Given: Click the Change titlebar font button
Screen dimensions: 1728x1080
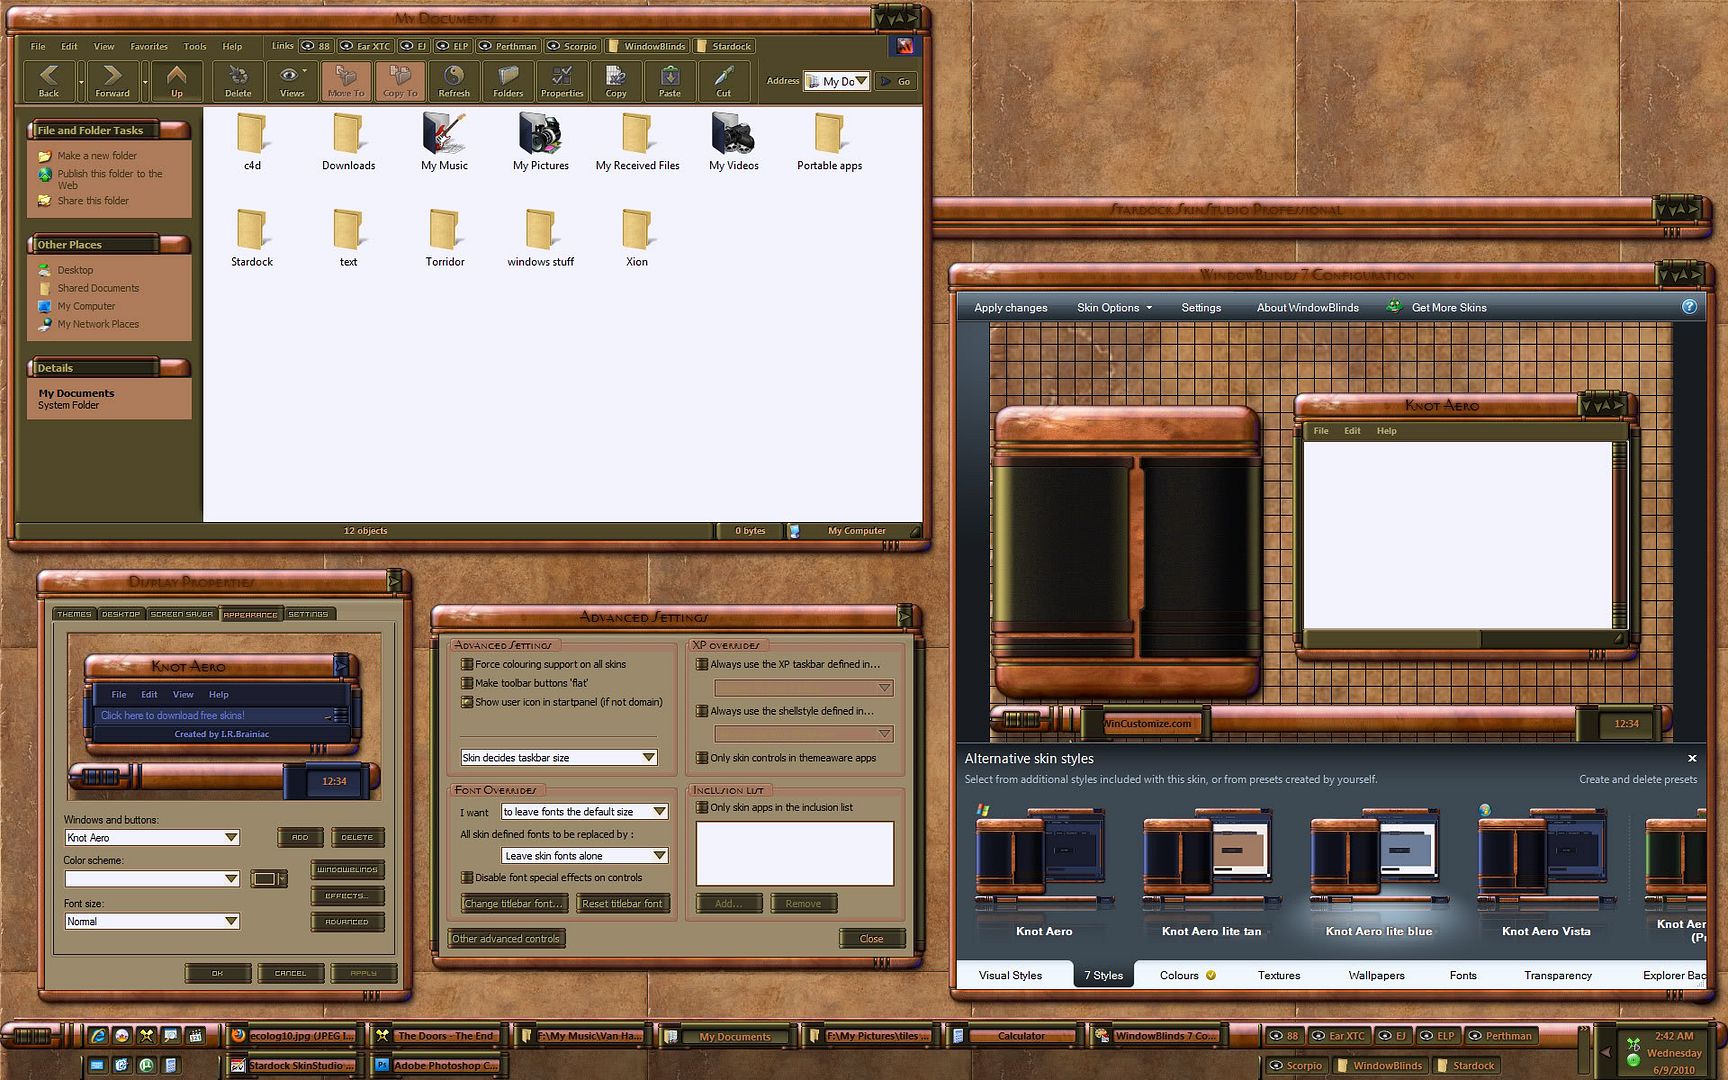Looking at the screenshot, I should pyautogui.click(x=514, y=904).
